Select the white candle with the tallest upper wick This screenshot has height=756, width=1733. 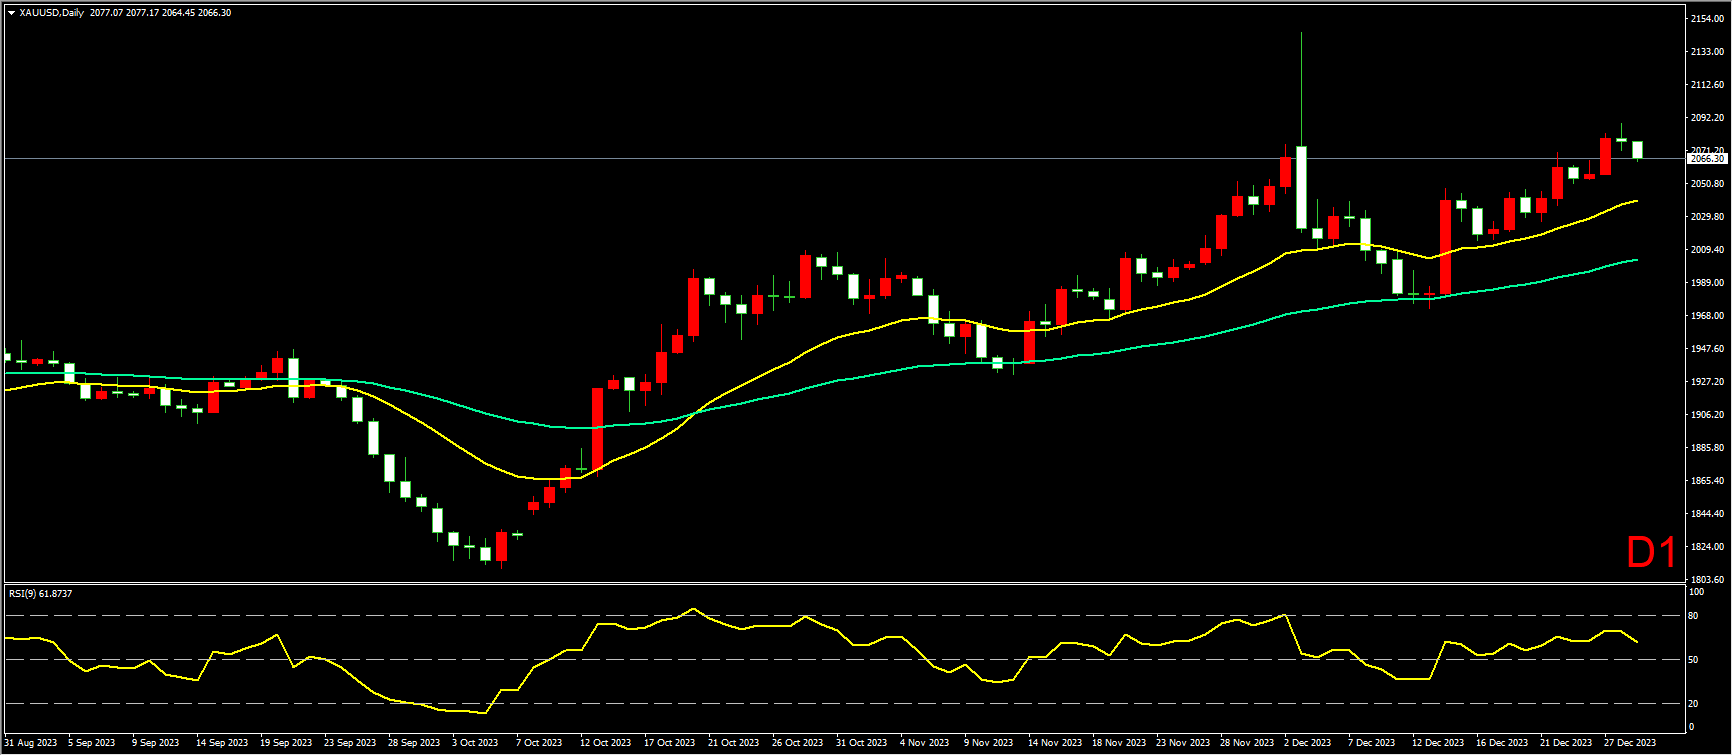click(x=1301, y=187)
